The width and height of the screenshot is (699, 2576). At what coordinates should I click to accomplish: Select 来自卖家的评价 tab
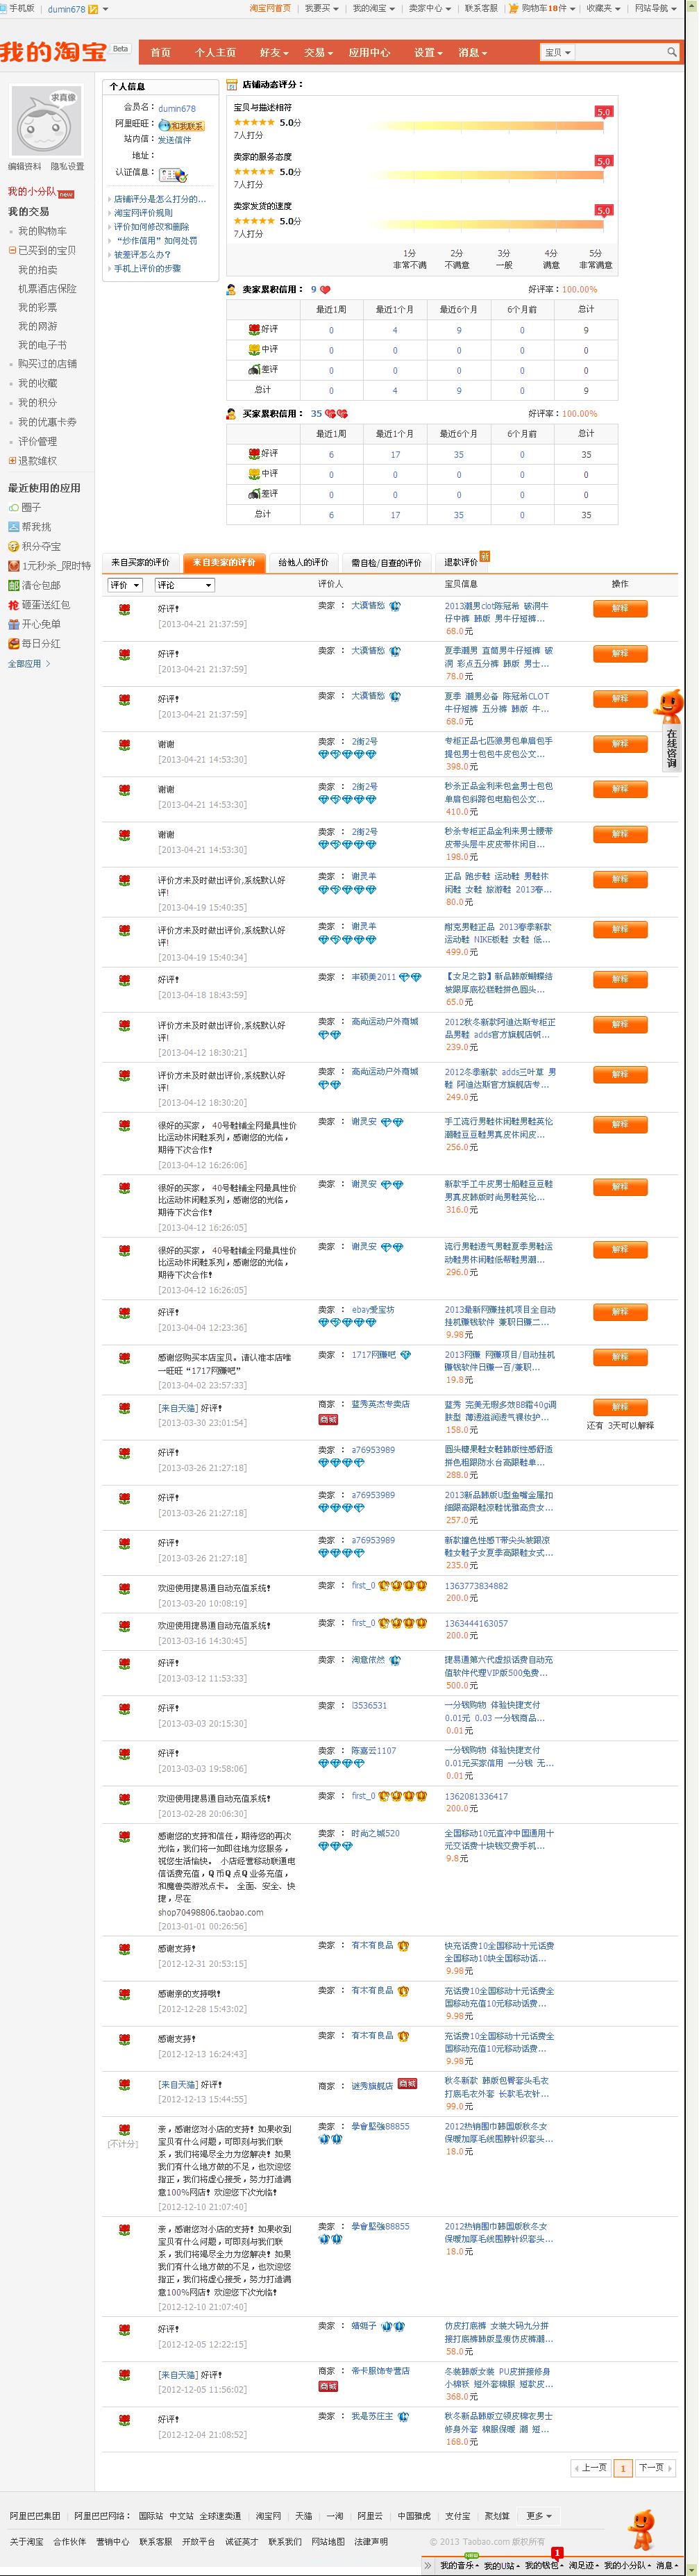click(224, 563)
